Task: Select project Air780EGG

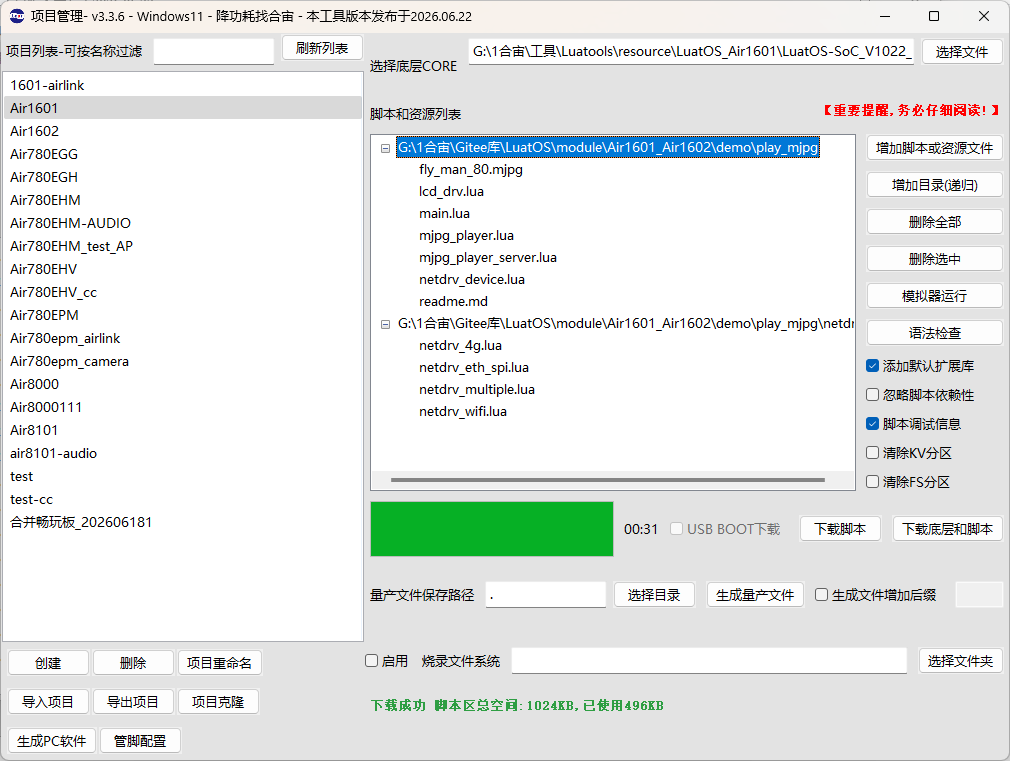Action: (x=183, y=154)
